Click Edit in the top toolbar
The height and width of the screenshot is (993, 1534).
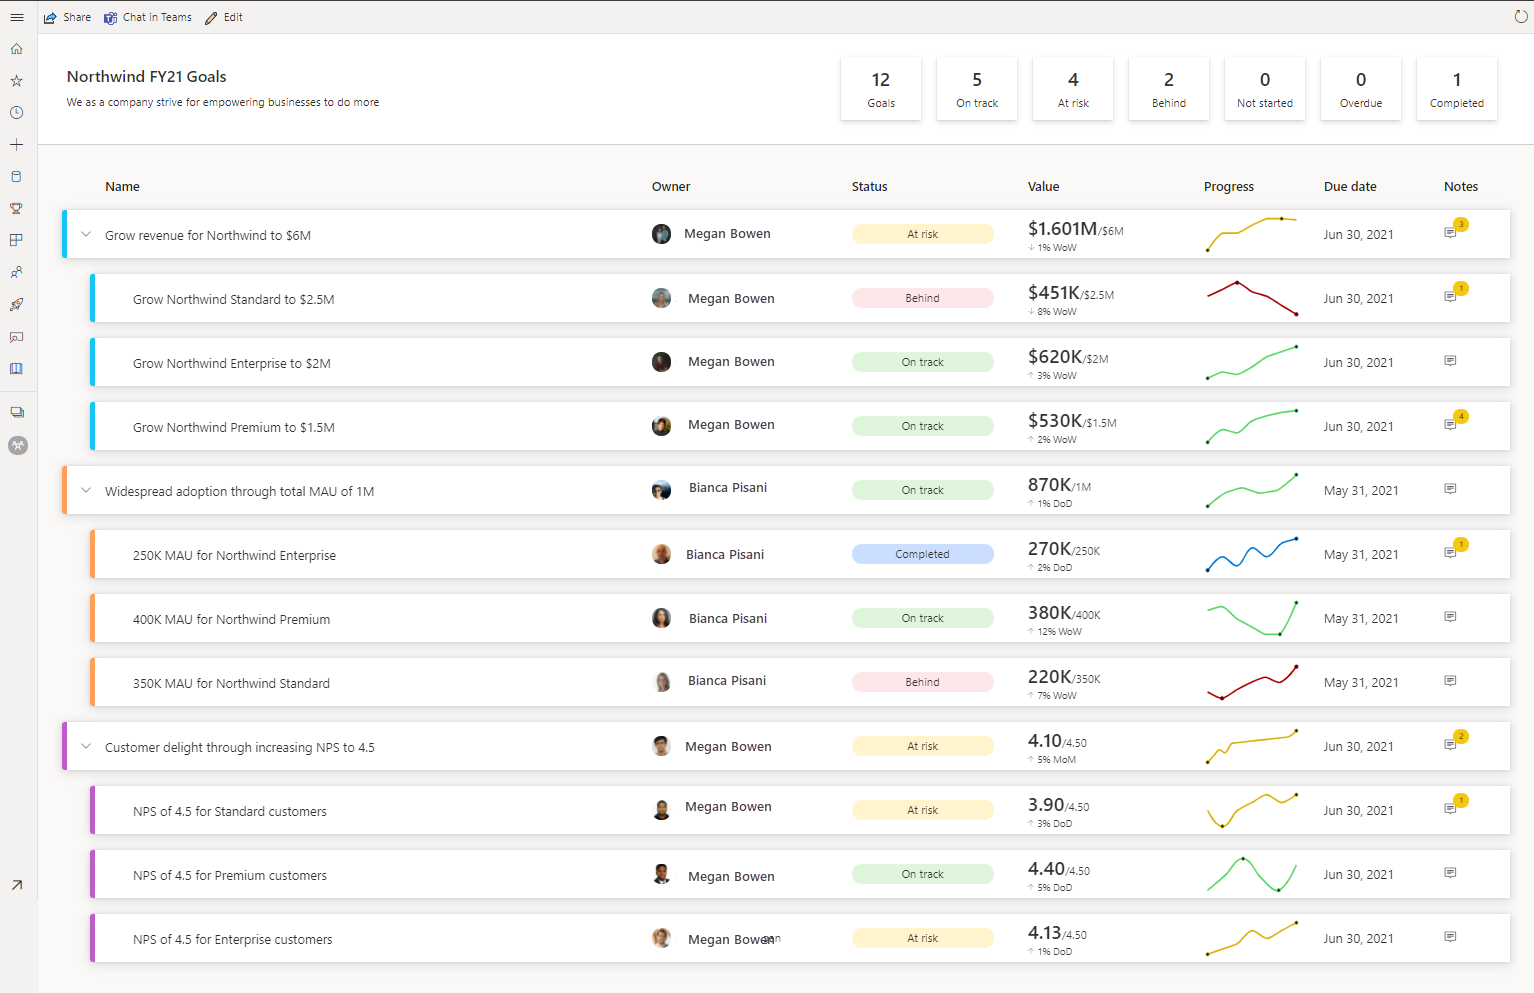(x=224, y=17)
